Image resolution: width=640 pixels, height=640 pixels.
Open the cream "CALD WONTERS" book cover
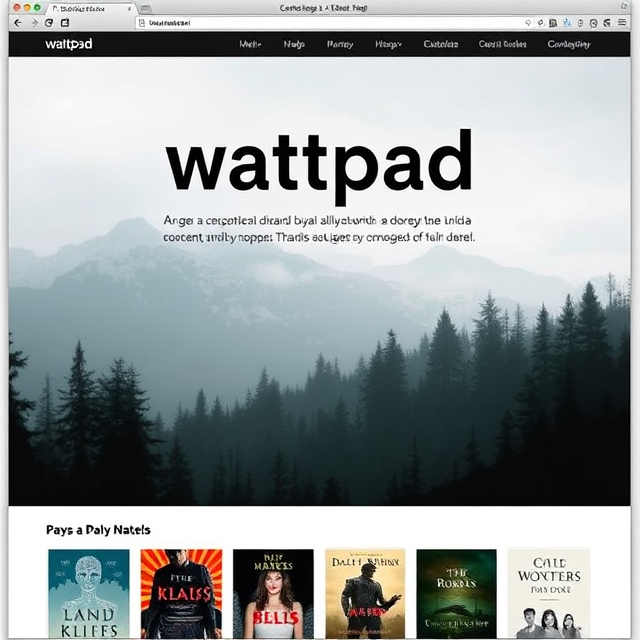coord(549,594)
